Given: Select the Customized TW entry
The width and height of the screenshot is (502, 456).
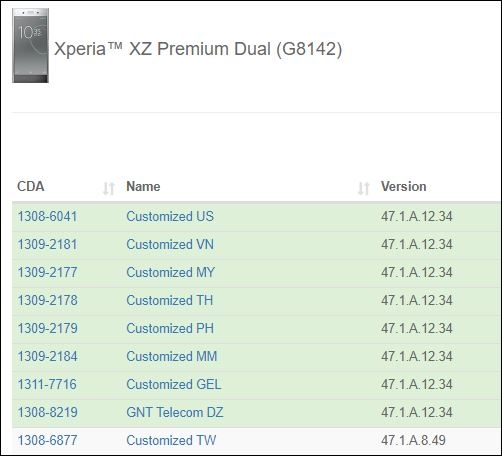Looking at the screenshot, I should tap(171, 440).
